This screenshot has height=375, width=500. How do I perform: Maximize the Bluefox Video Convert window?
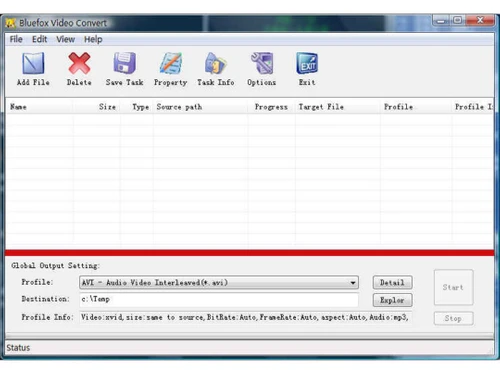pyautogui.click(x=458, y=21)
